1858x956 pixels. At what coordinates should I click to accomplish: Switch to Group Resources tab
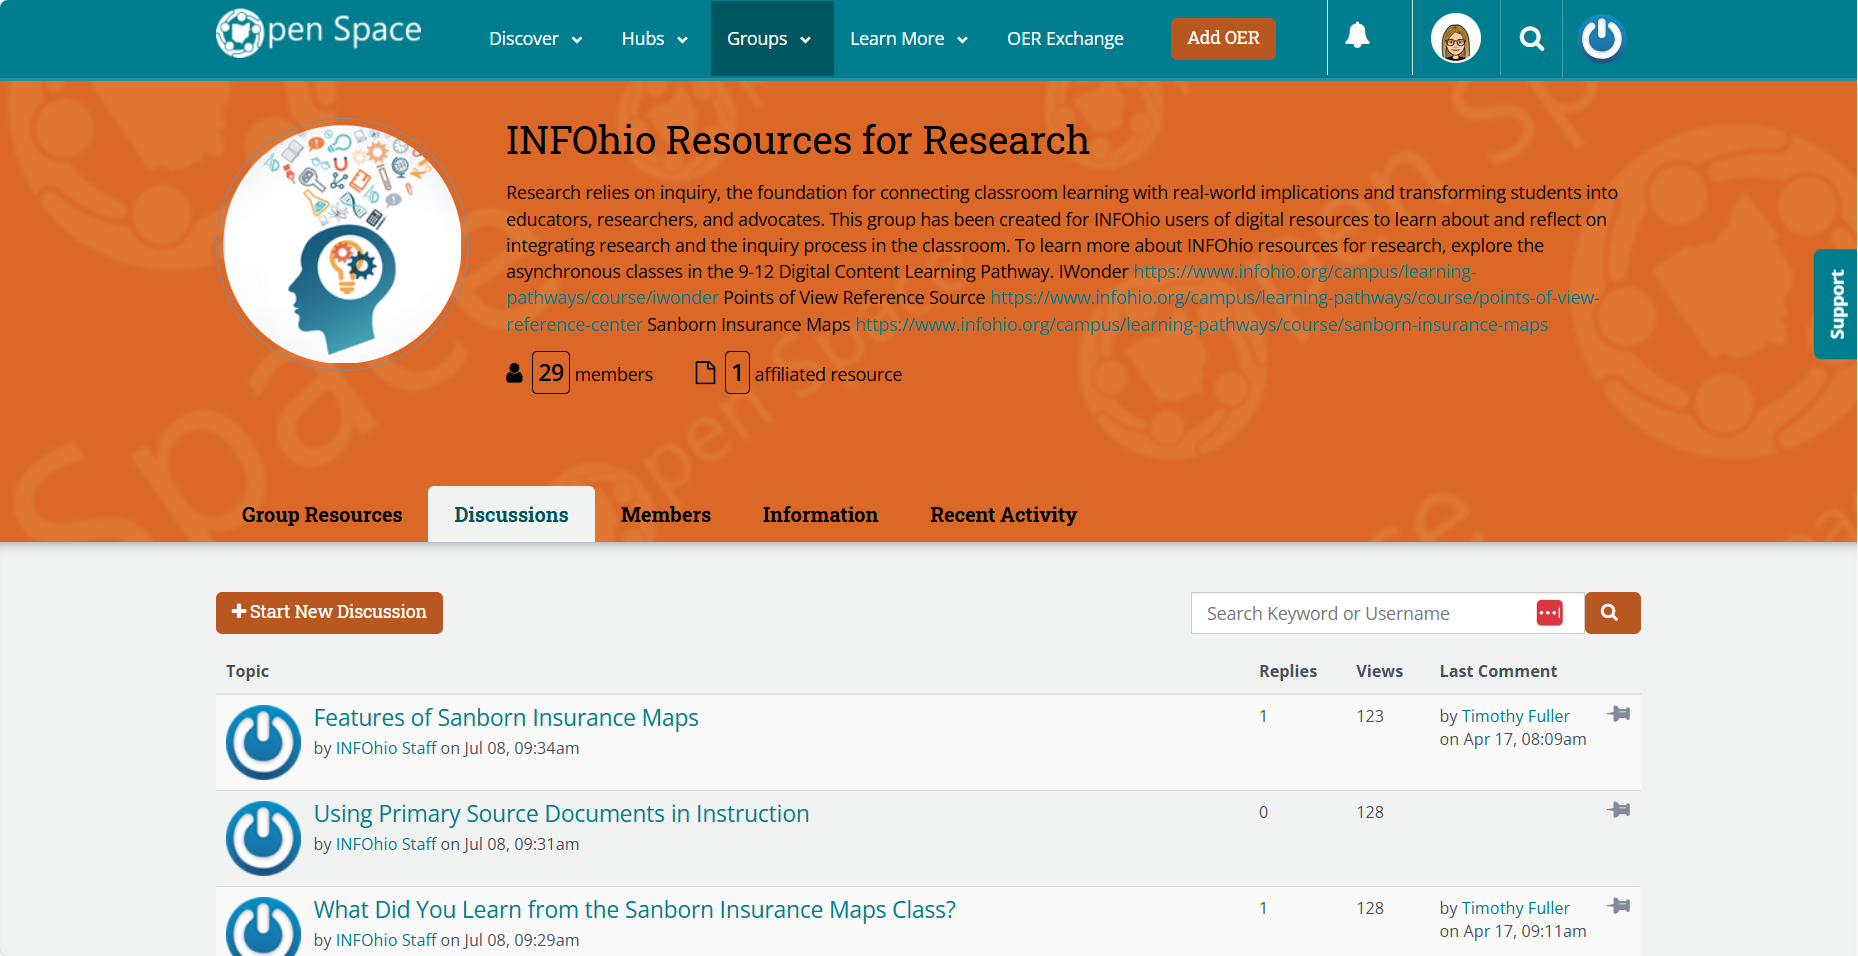pyautogui.click(x=322, y=515)
